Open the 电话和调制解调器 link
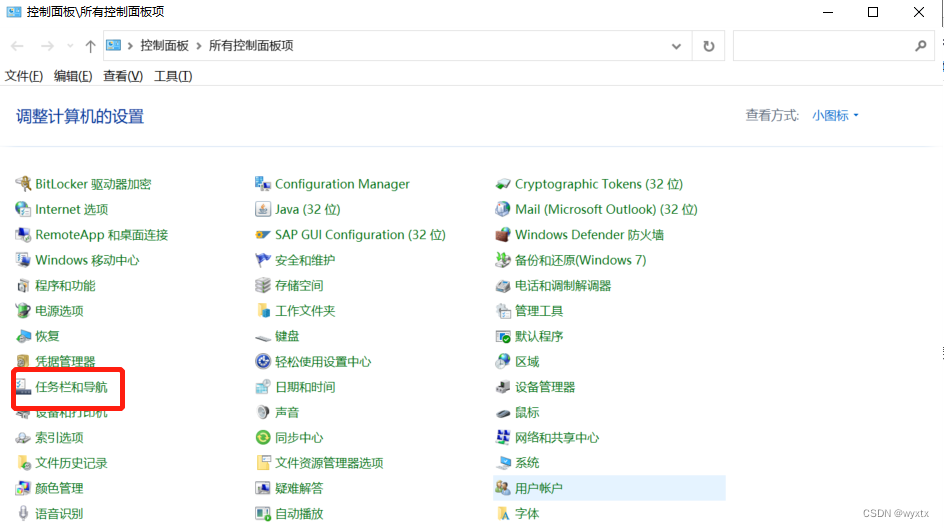The width and height of the screenshot is (944, 528). (563, 285)
